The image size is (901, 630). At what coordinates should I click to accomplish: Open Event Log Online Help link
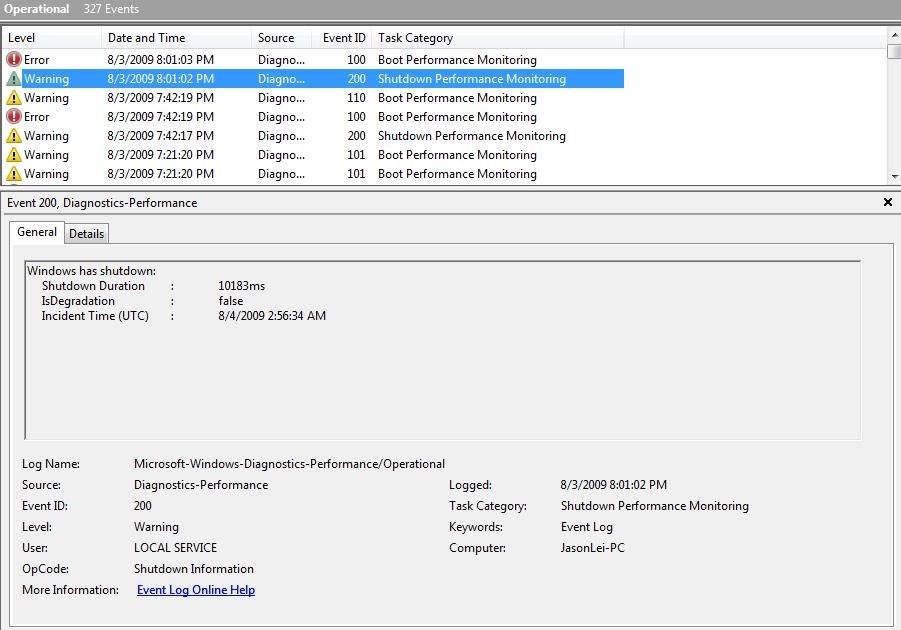tap(196, 590)
